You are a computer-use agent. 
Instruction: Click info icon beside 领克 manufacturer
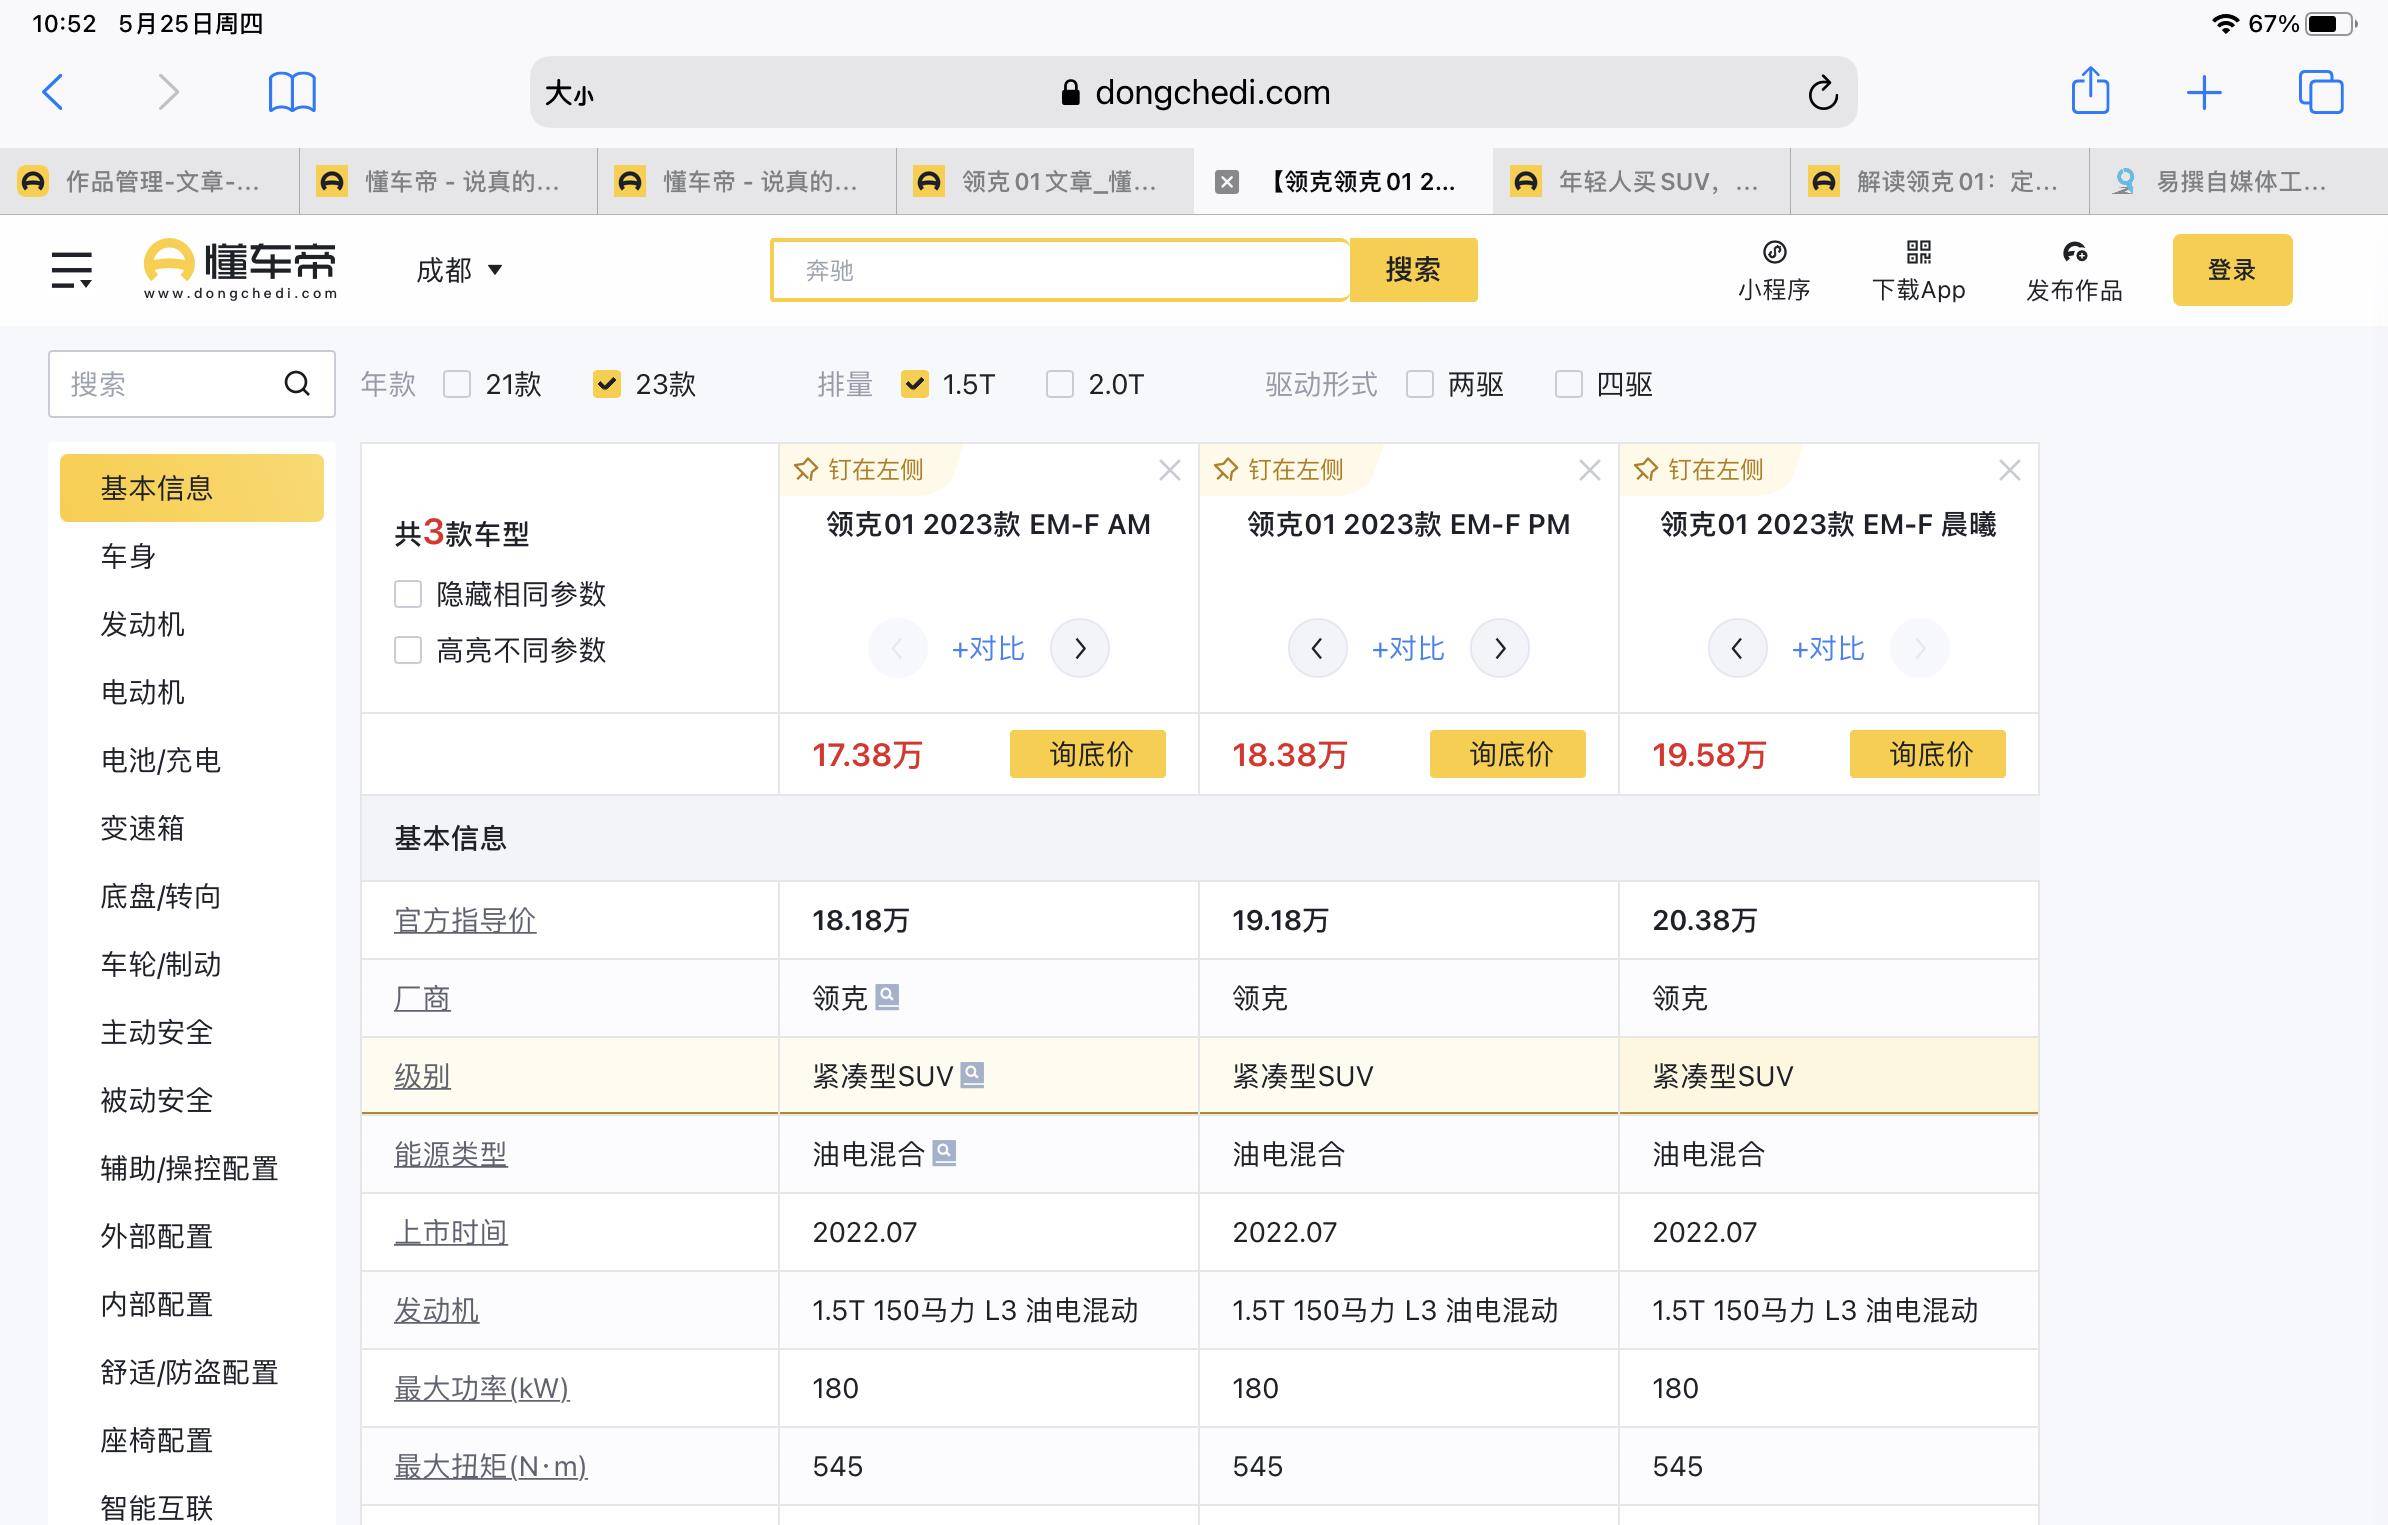(887, 997)
